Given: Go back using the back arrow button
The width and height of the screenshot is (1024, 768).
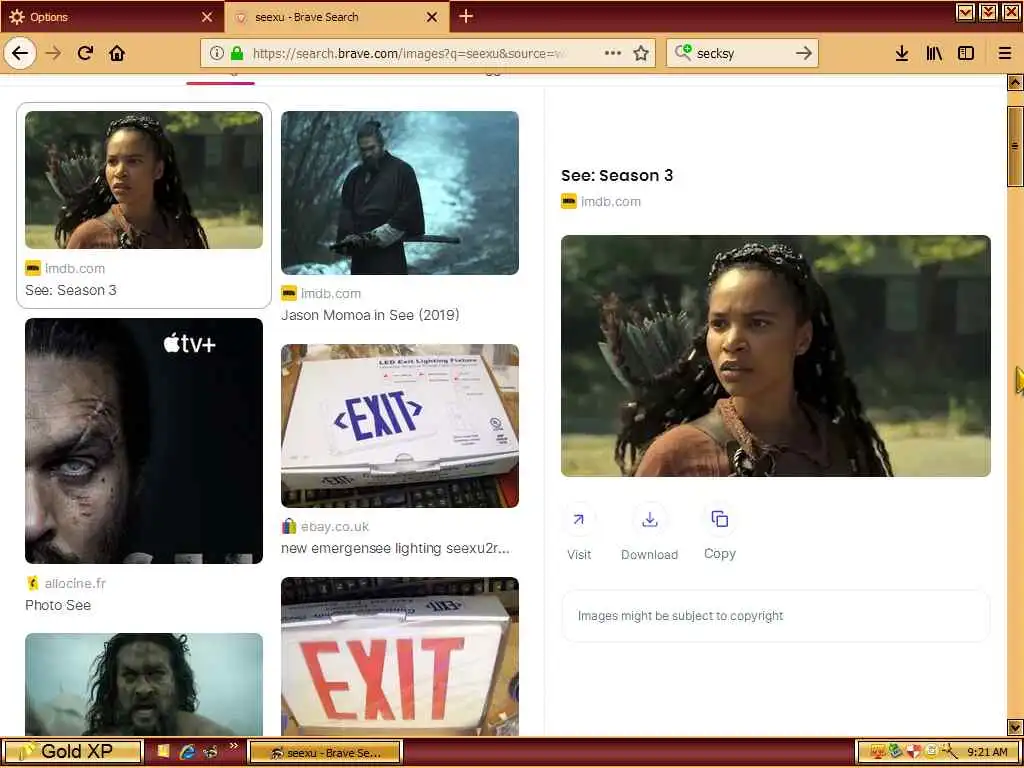Looking at the screenshot, I should [x=20, y=53].
